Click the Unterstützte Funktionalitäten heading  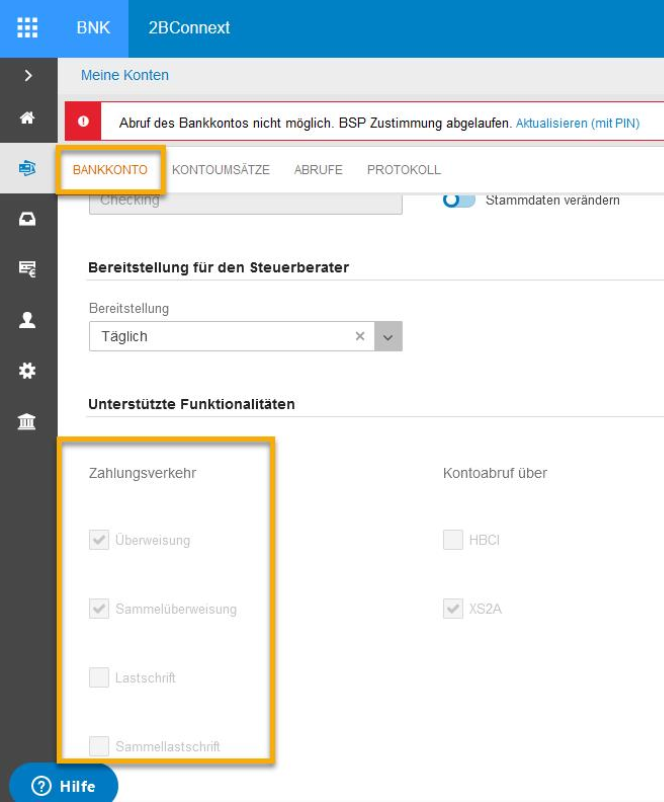tap(192, 404)
